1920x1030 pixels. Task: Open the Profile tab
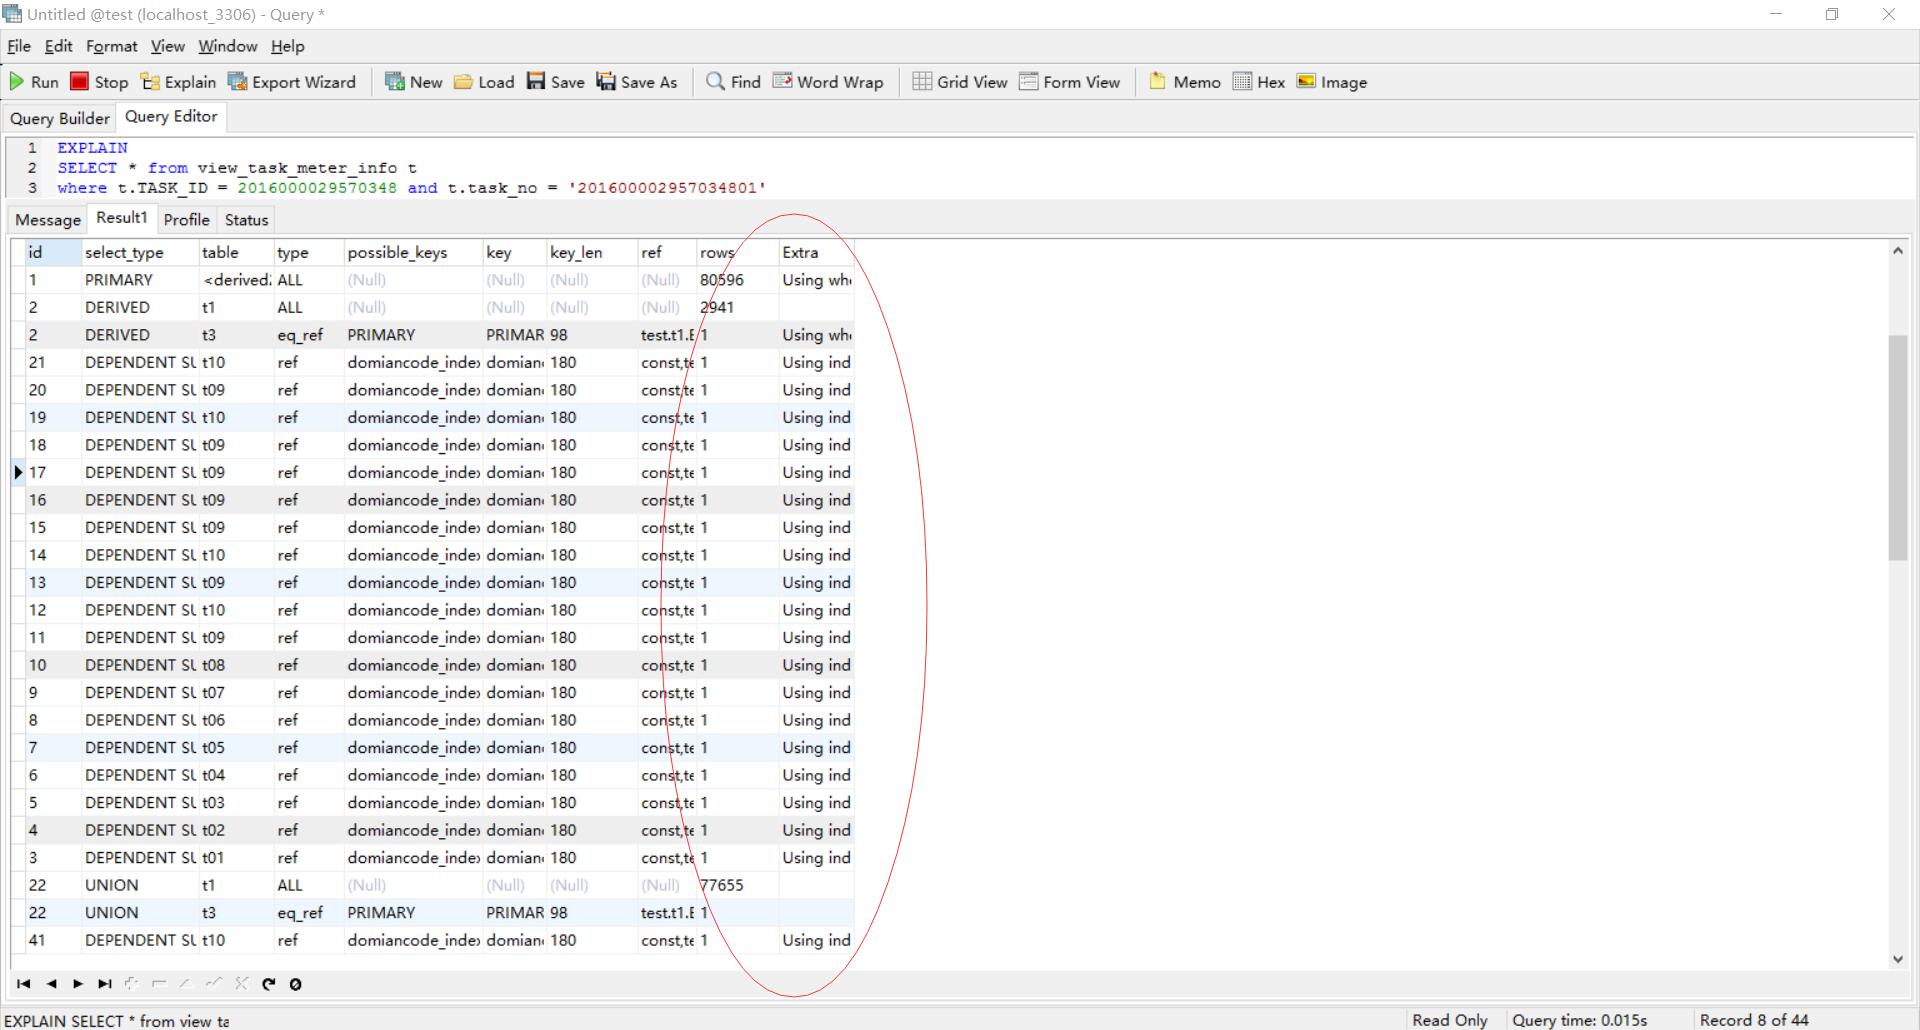point(186,220)
